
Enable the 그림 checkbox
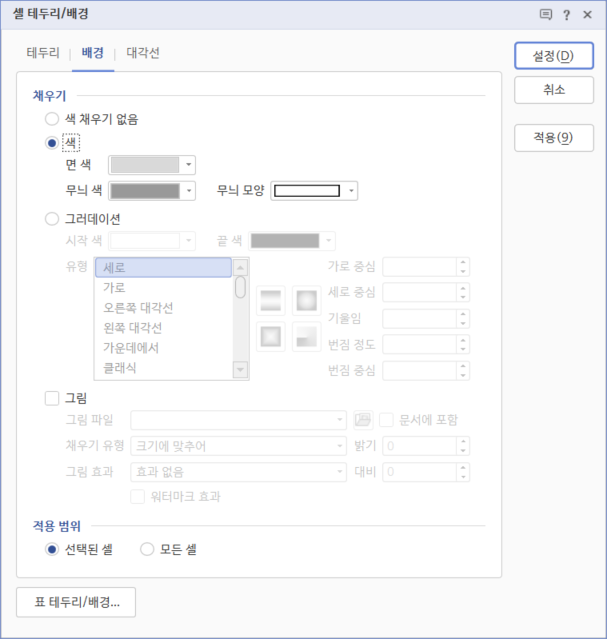pyautogui.click(x=52, y=398)
